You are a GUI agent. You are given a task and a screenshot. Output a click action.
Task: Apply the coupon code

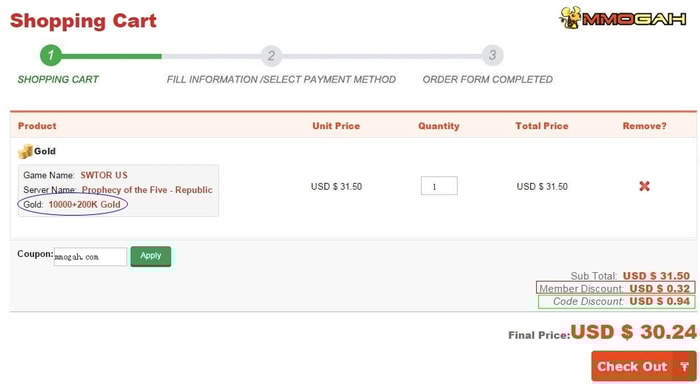pos(150,256)
